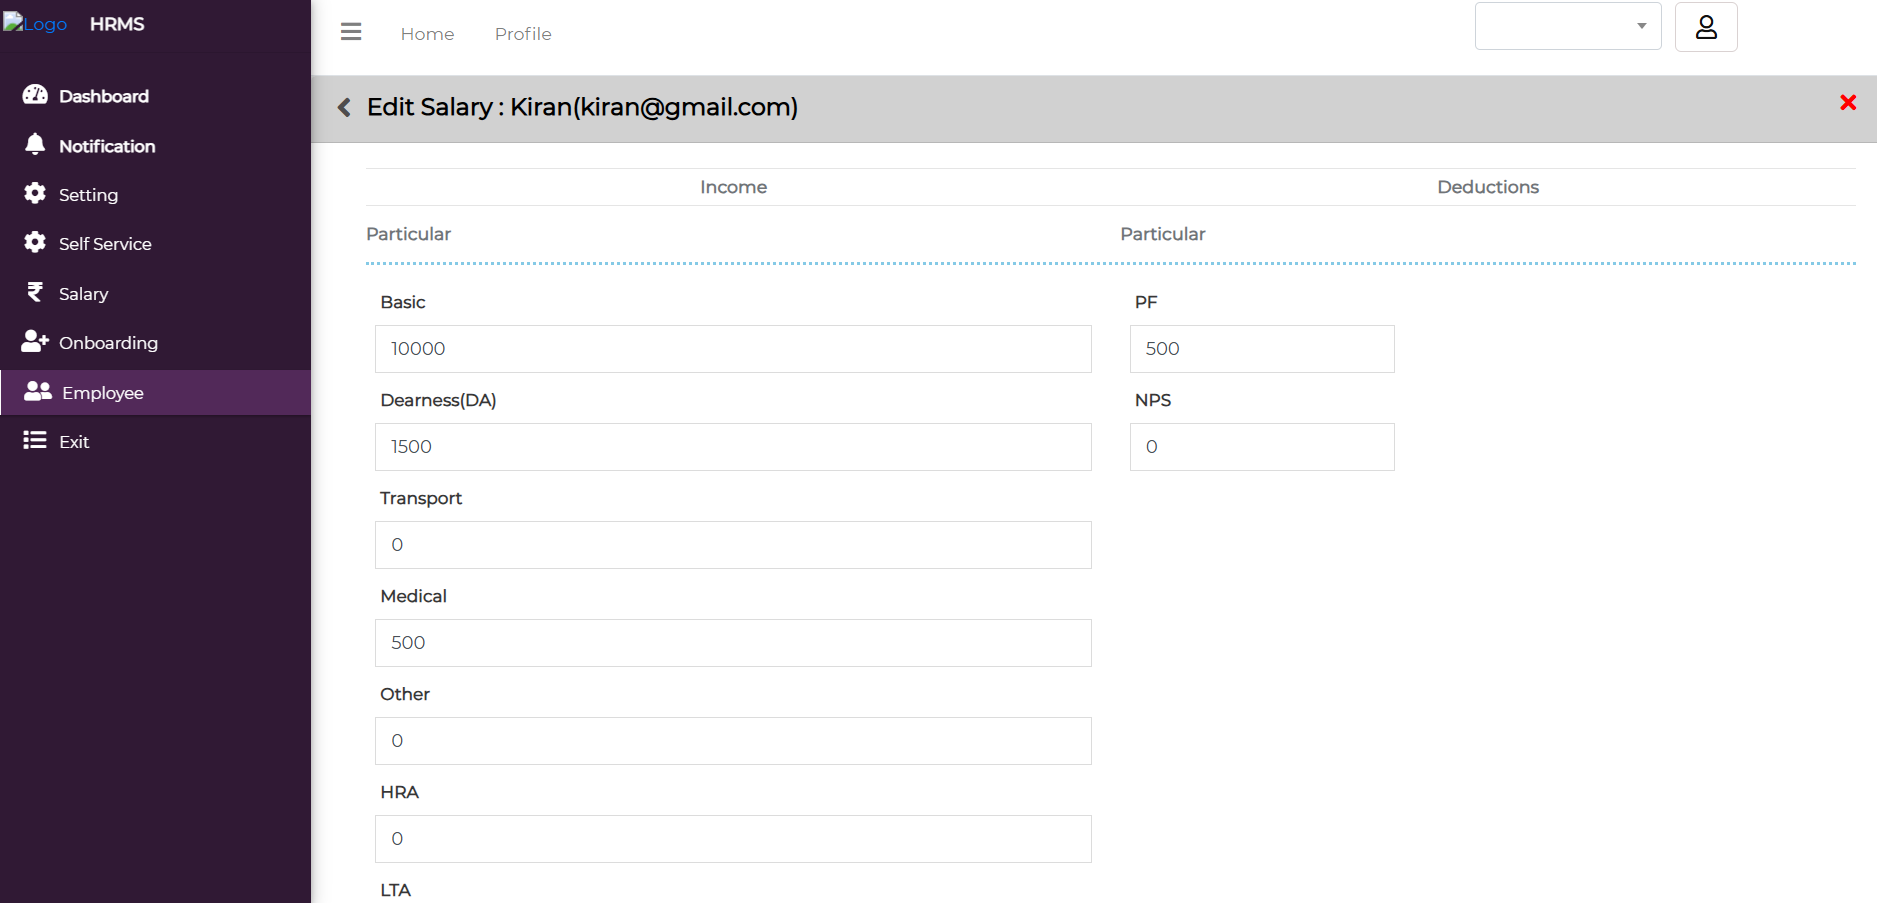Screen dimensions: 1877x903
Task: Go to the Home link
Action: 427,34
